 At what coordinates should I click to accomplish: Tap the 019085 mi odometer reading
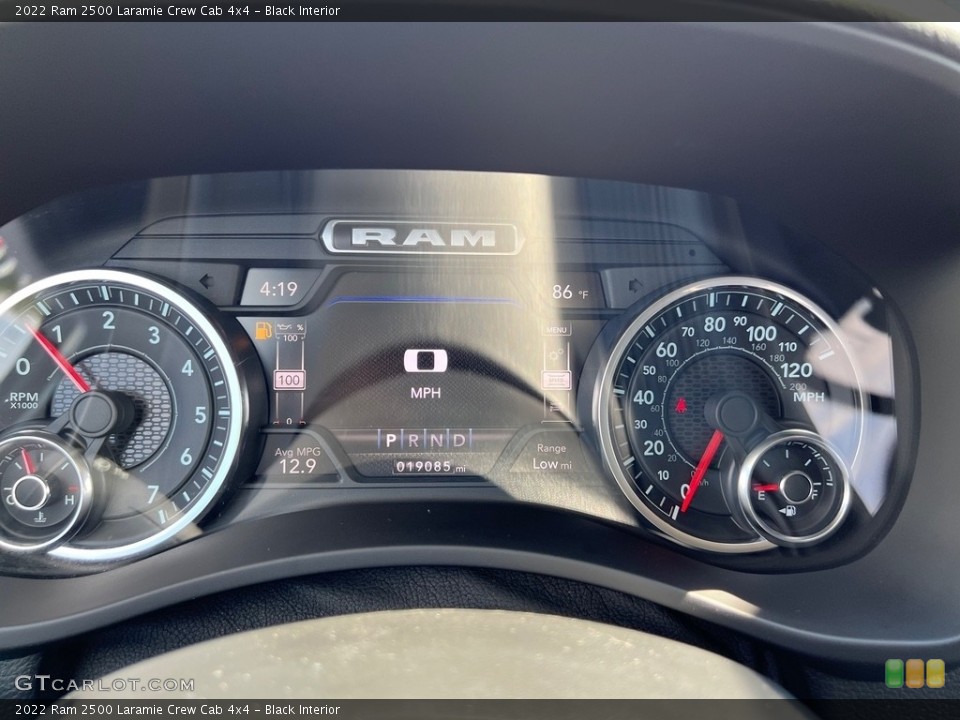pyautogui.click(x=430, y=467)
